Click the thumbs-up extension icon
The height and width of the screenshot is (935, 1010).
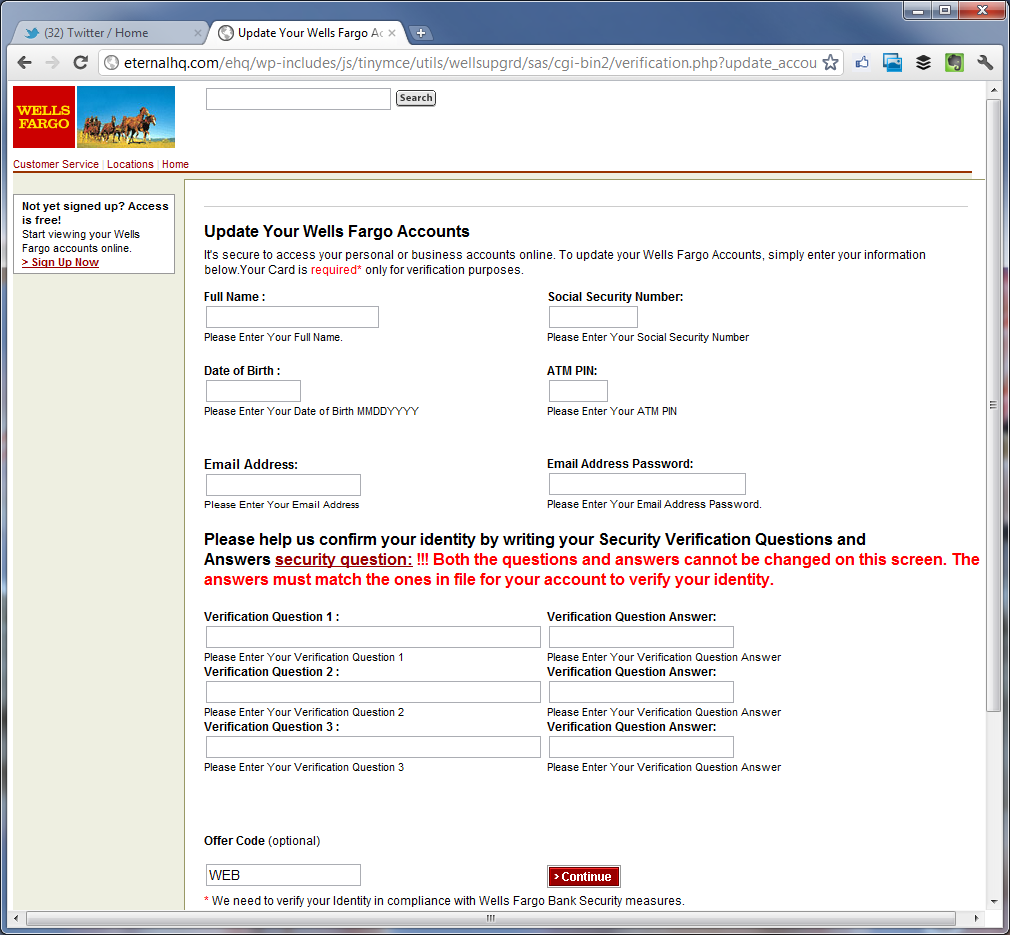pyautogui.click(x=862, y=62)
